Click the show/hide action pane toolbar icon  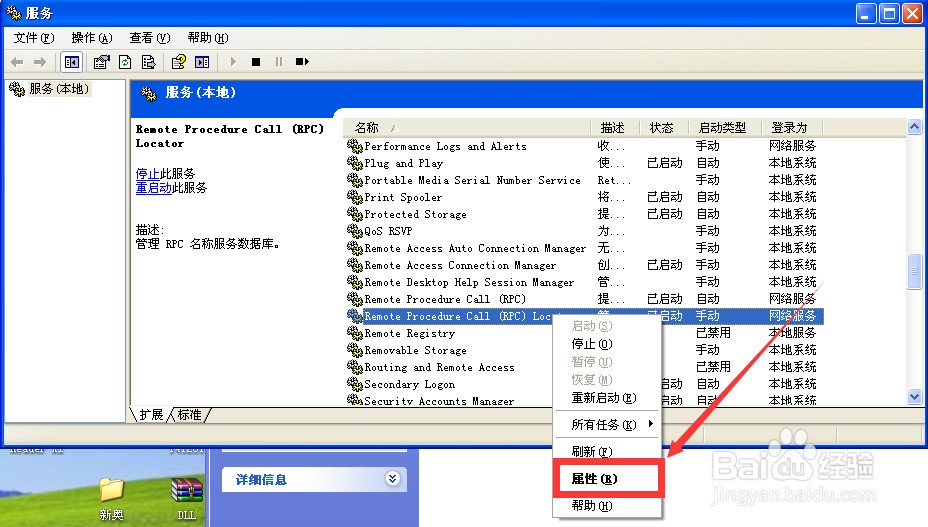tap(202, 62)
